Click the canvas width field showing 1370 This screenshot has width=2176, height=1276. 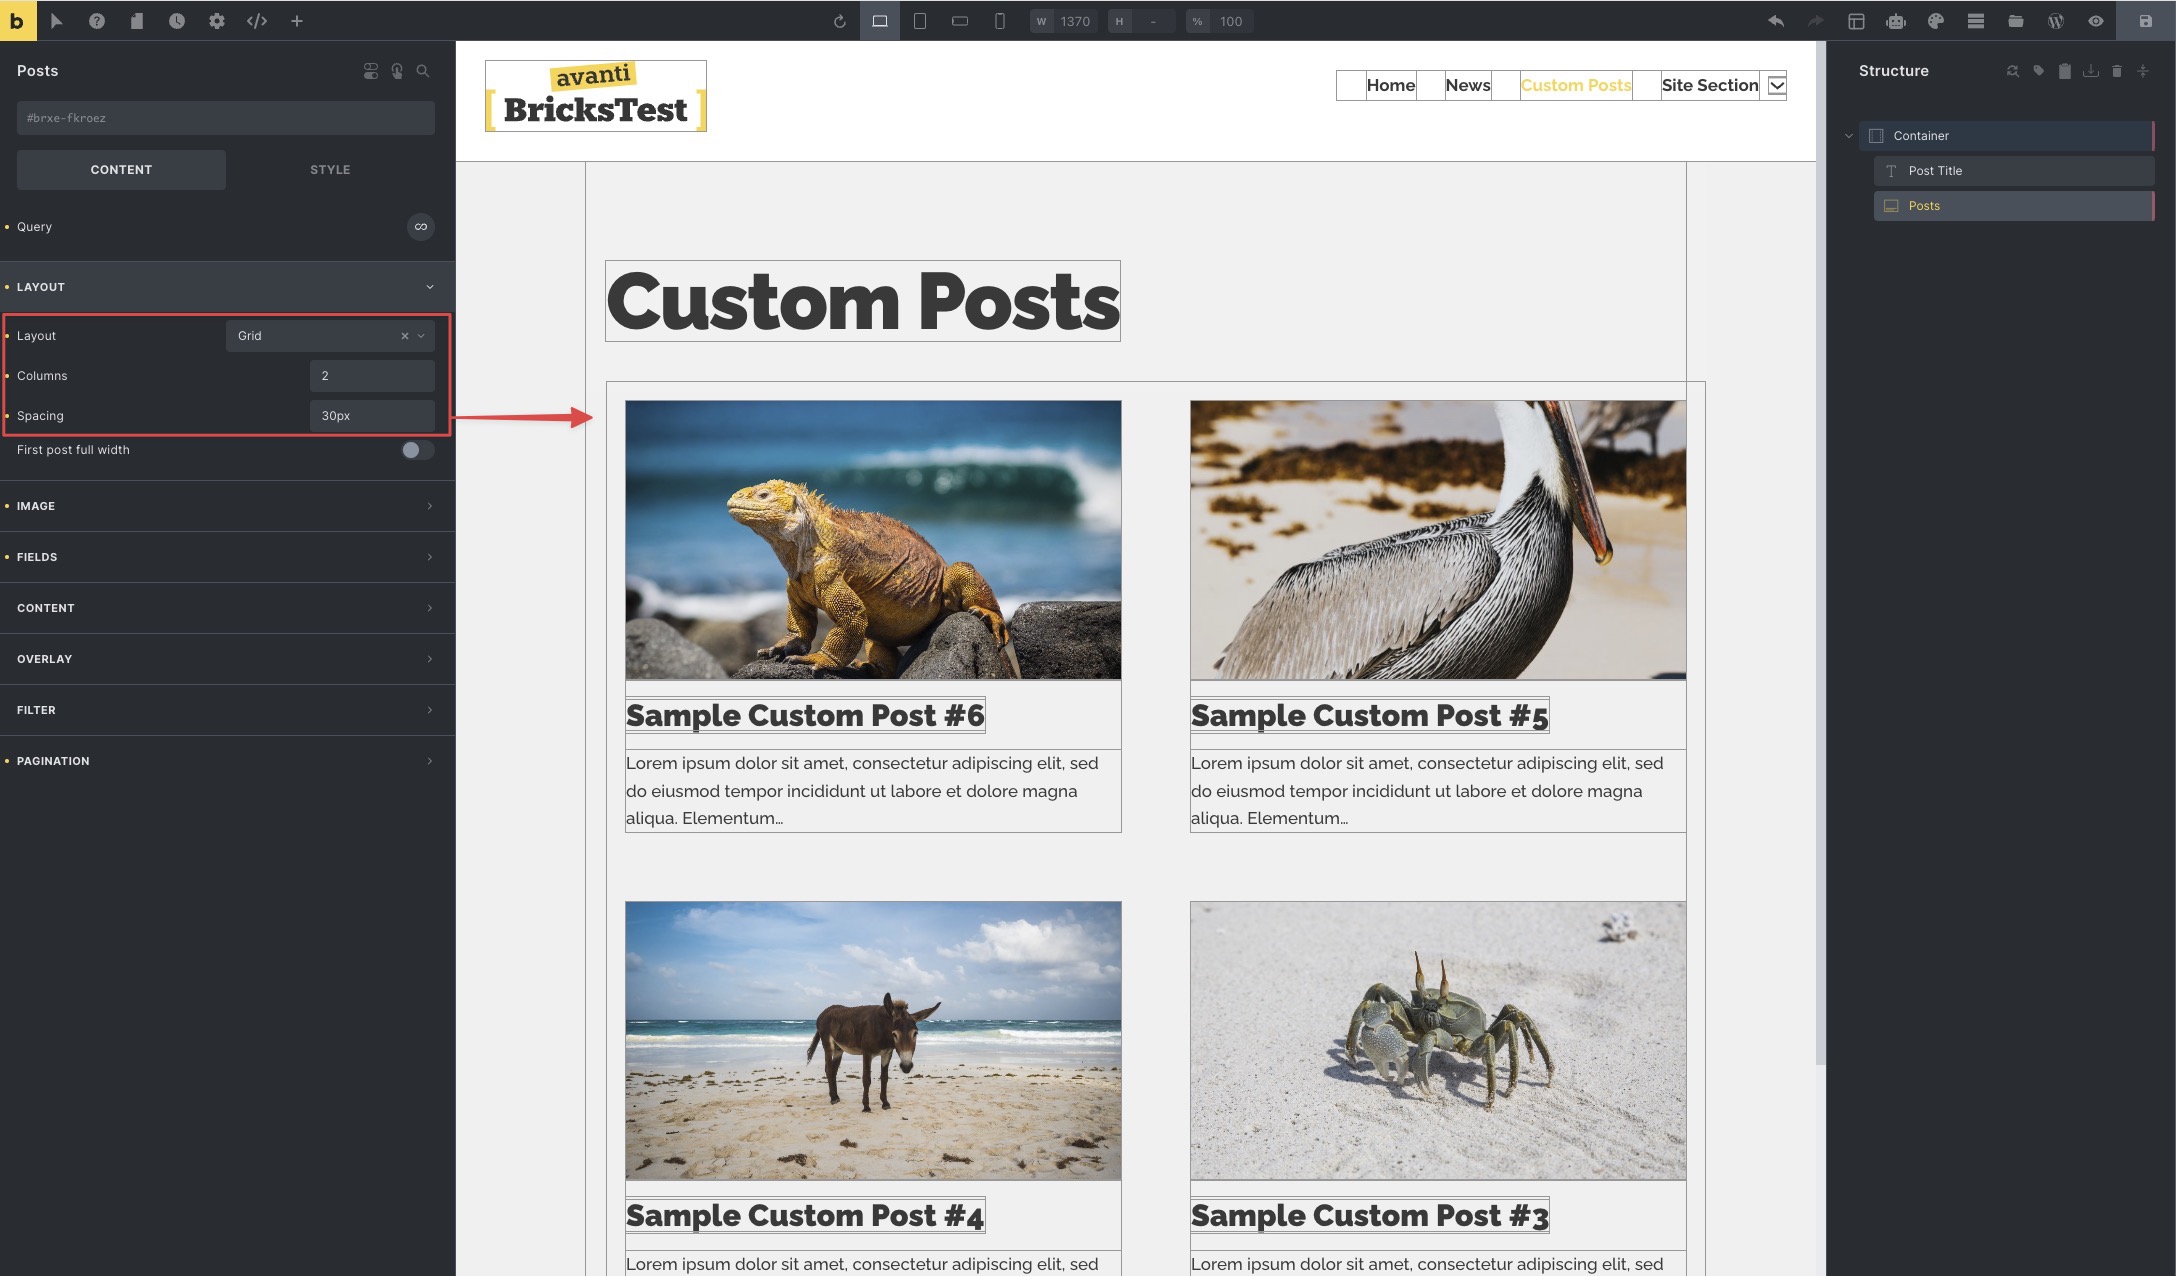[x=1064, y=21]
